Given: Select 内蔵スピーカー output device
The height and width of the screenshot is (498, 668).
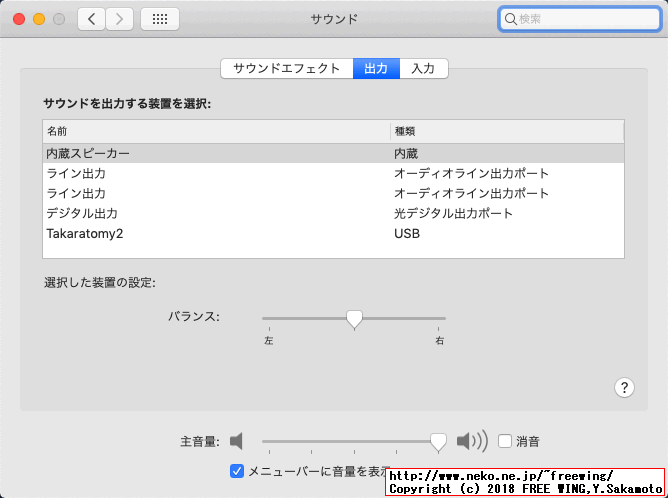Looking at the screenshot, I should [x=334, y=153].
